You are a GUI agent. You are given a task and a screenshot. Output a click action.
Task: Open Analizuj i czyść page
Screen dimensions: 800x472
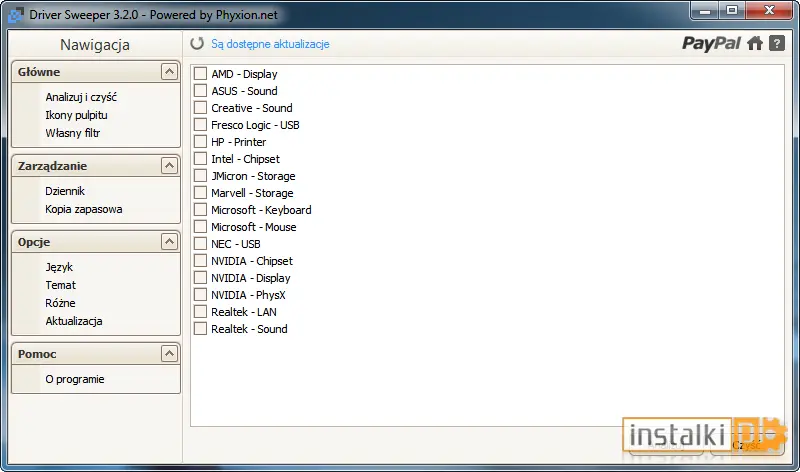pyautogui.click(x=81, y=97)
